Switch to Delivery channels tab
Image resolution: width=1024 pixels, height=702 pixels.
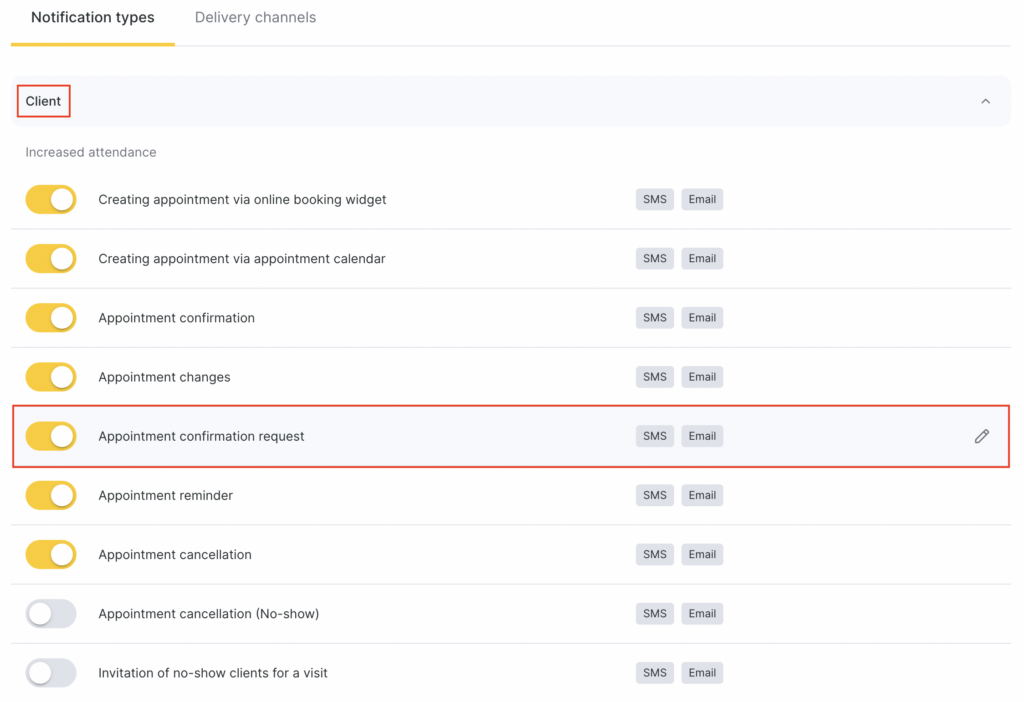point(255,18)
